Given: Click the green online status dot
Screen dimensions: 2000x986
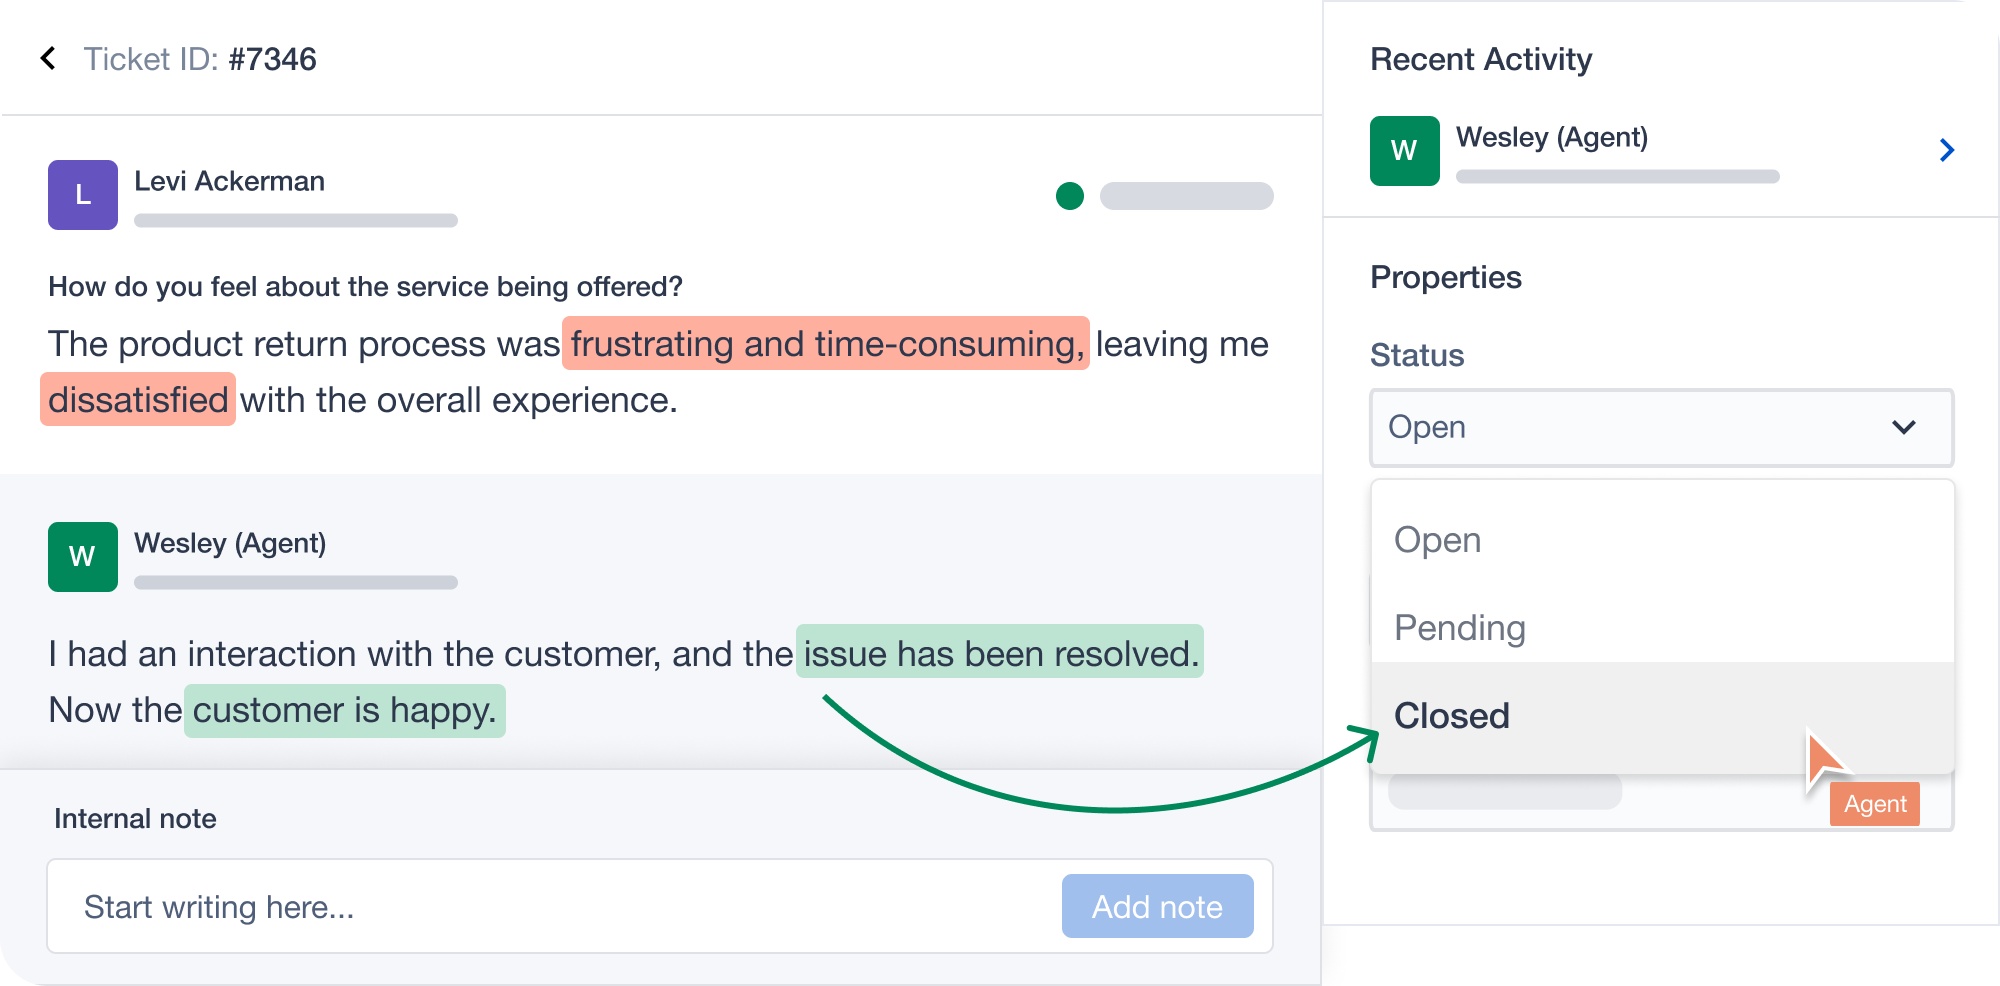Looking at the screenshot, I should tap(1070, 196).
